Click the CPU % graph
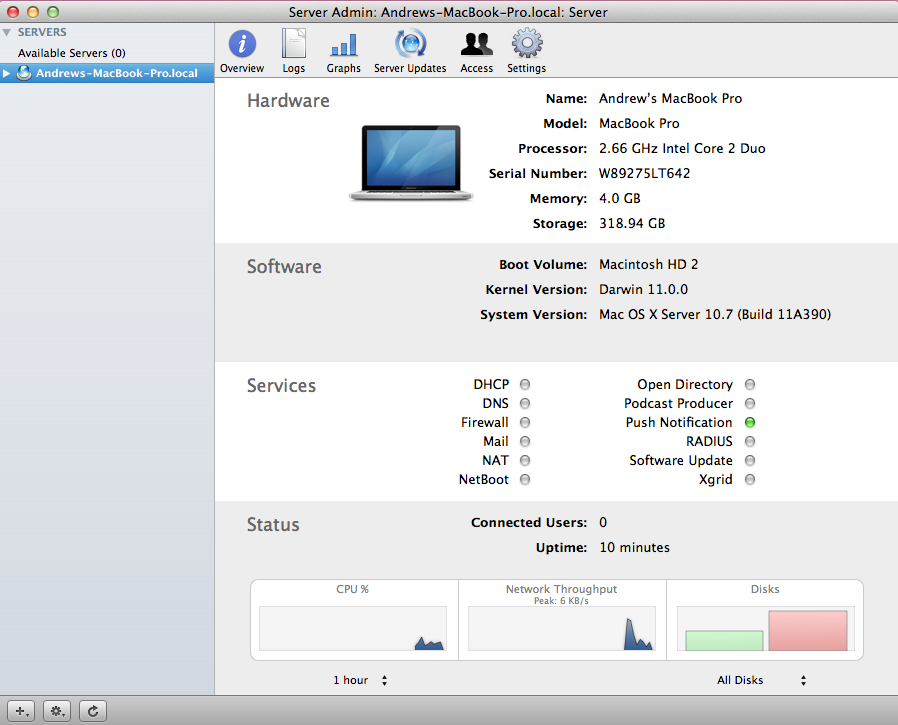The height and width of the screenshot is (725, 898). (353, 628)
